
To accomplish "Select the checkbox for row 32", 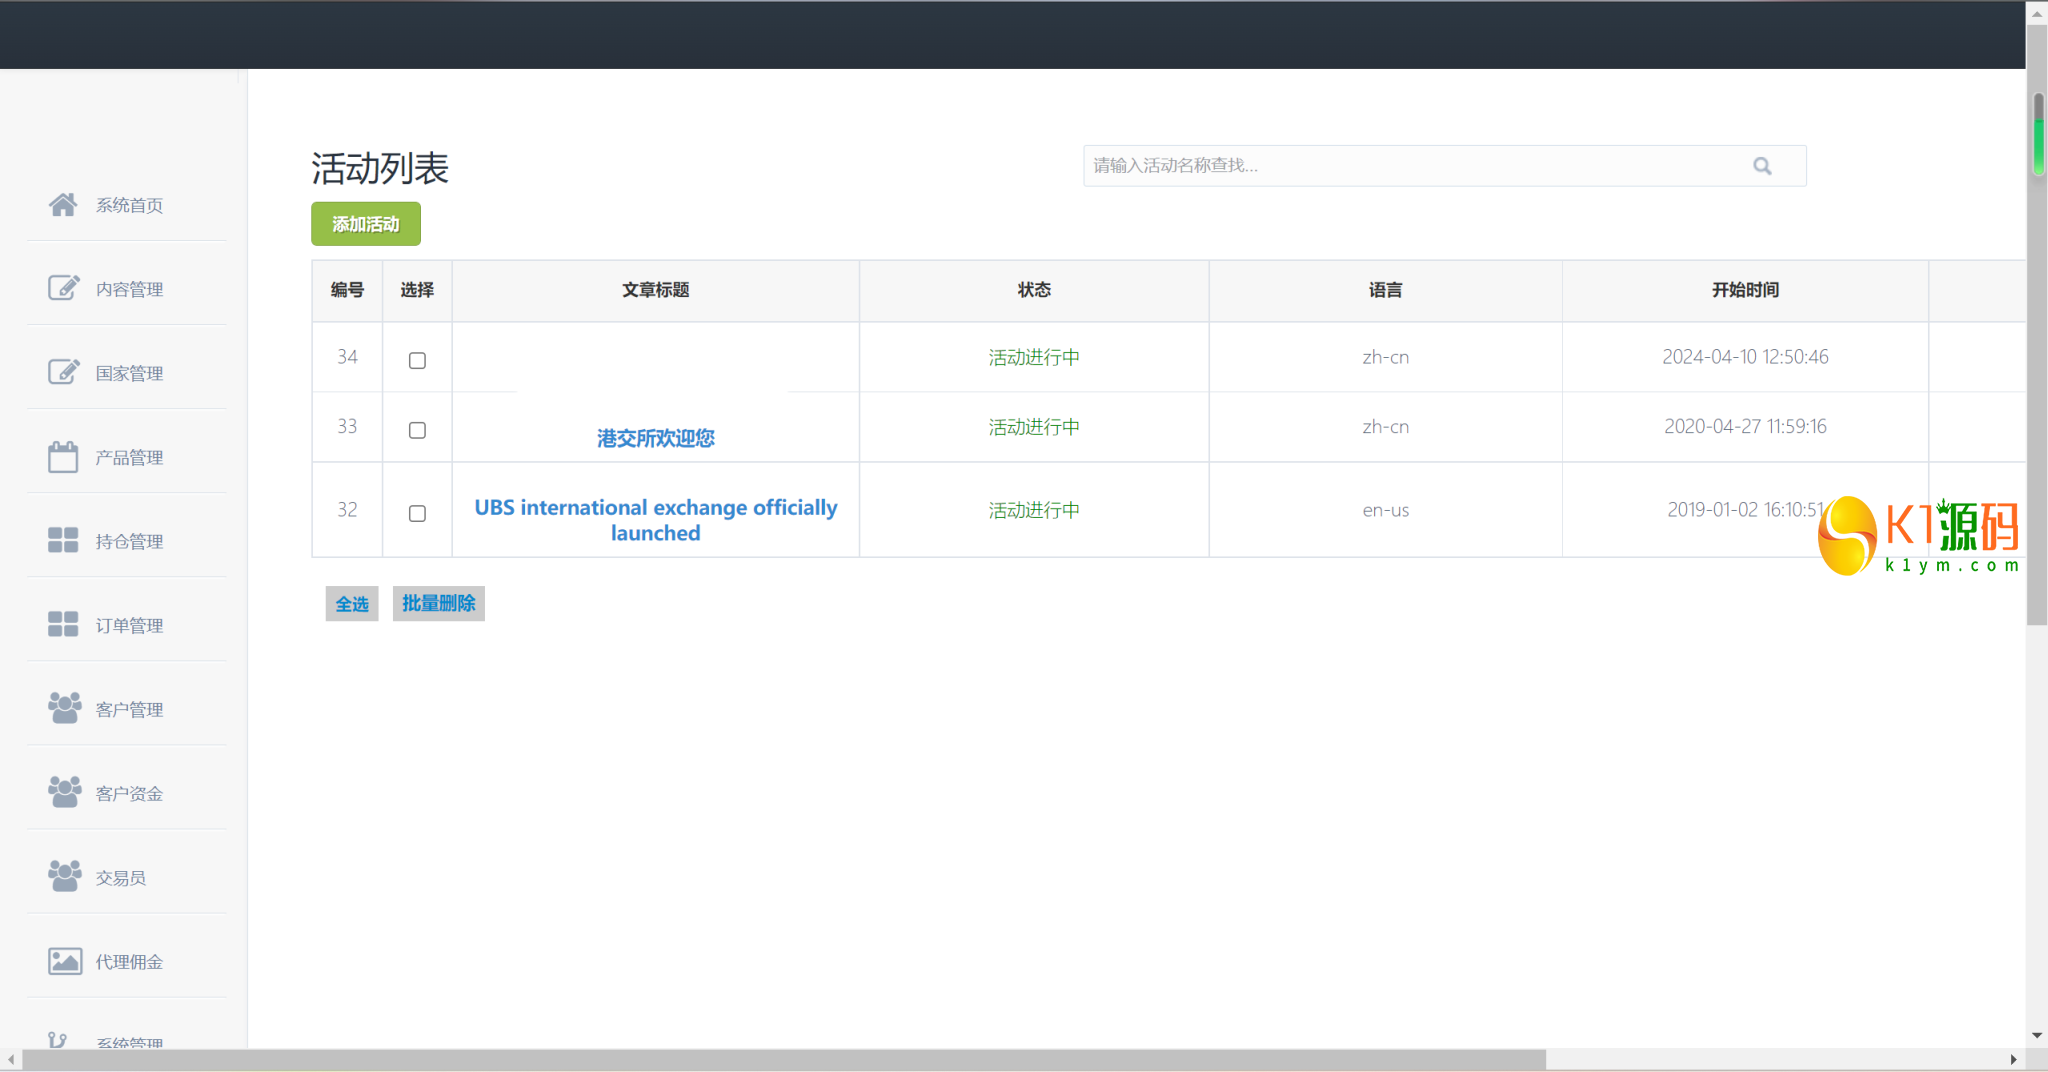I will point(417,513).
